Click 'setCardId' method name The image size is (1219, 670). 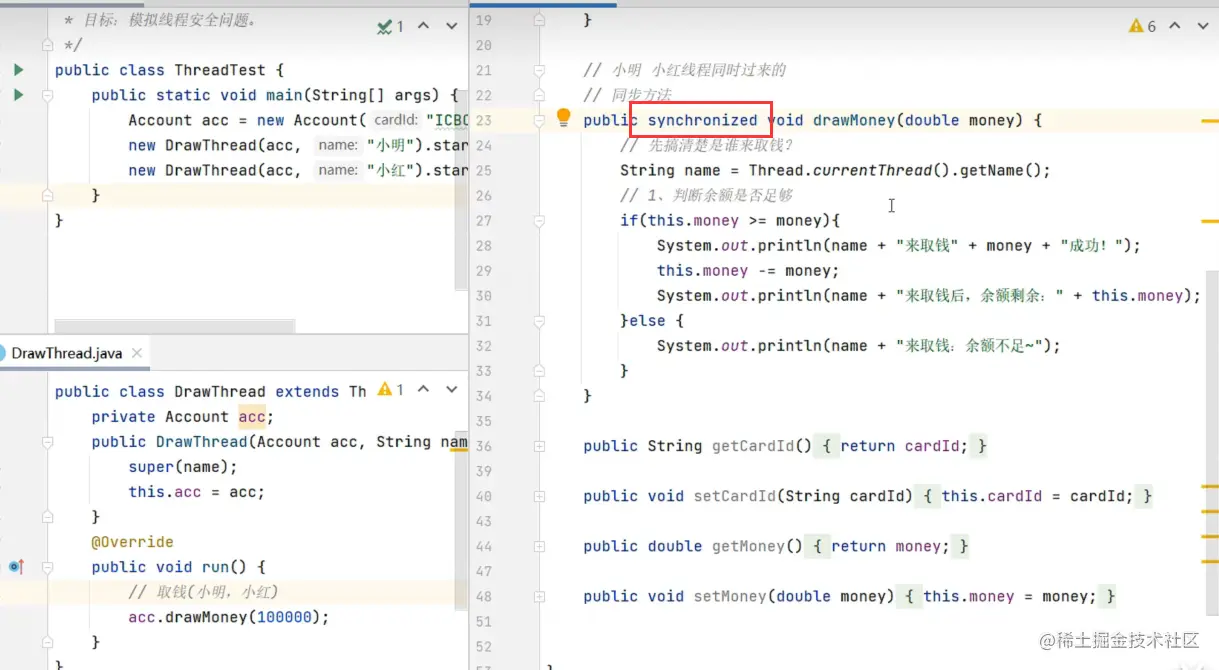click(x=735, y=496)
